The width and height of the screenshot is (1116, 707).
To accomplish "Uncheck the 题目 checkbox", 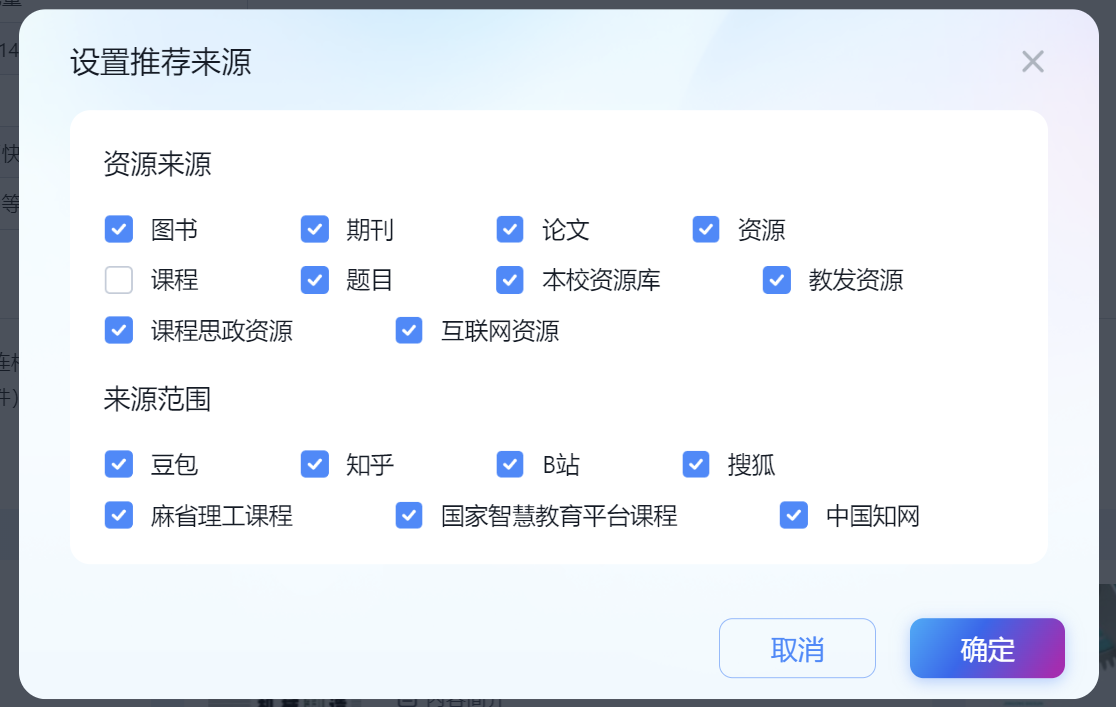I will 315,280.
